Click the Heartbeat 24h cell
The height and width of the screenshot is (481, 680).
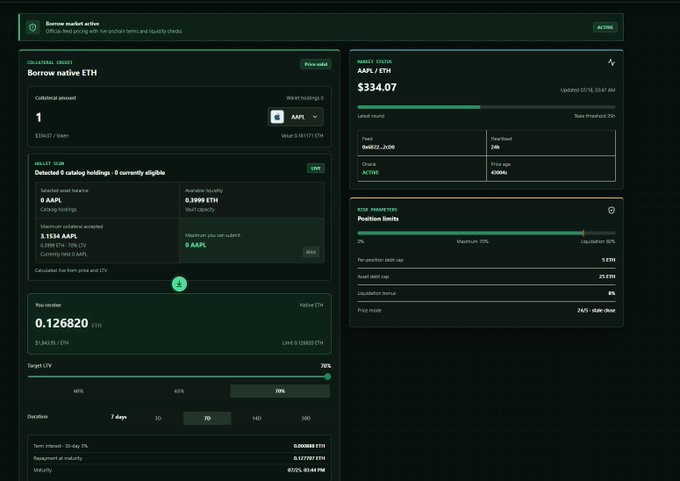tap(551, 143)
